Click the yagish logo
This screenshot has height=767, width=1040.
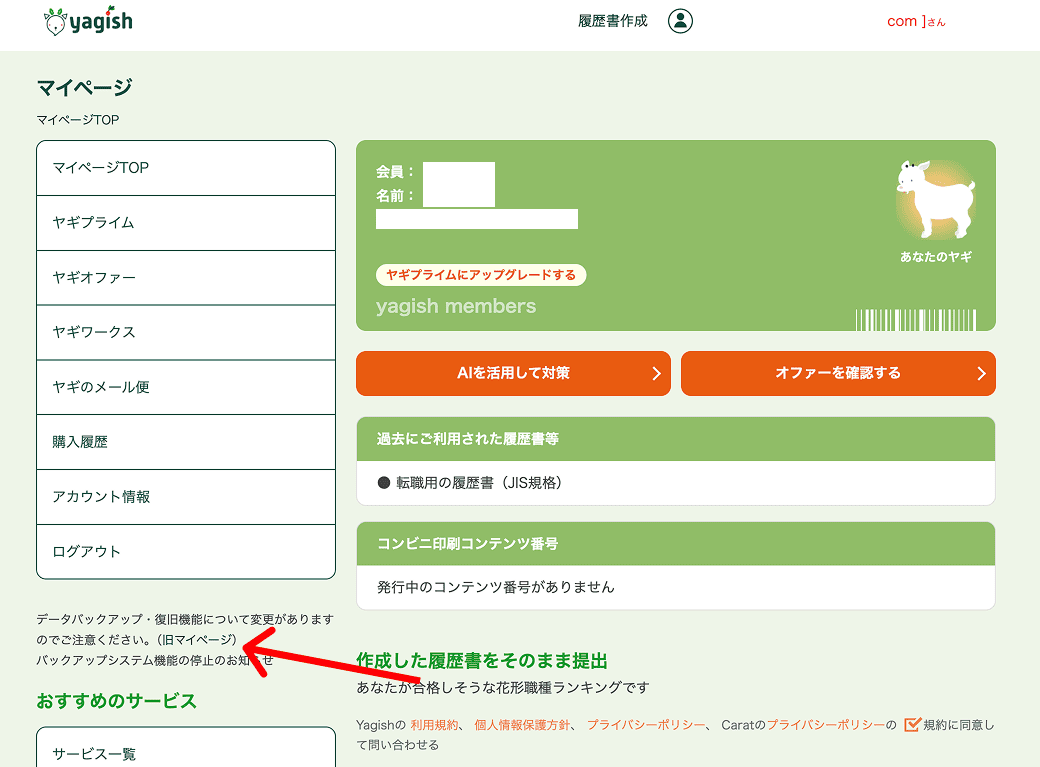click(88, 21)
